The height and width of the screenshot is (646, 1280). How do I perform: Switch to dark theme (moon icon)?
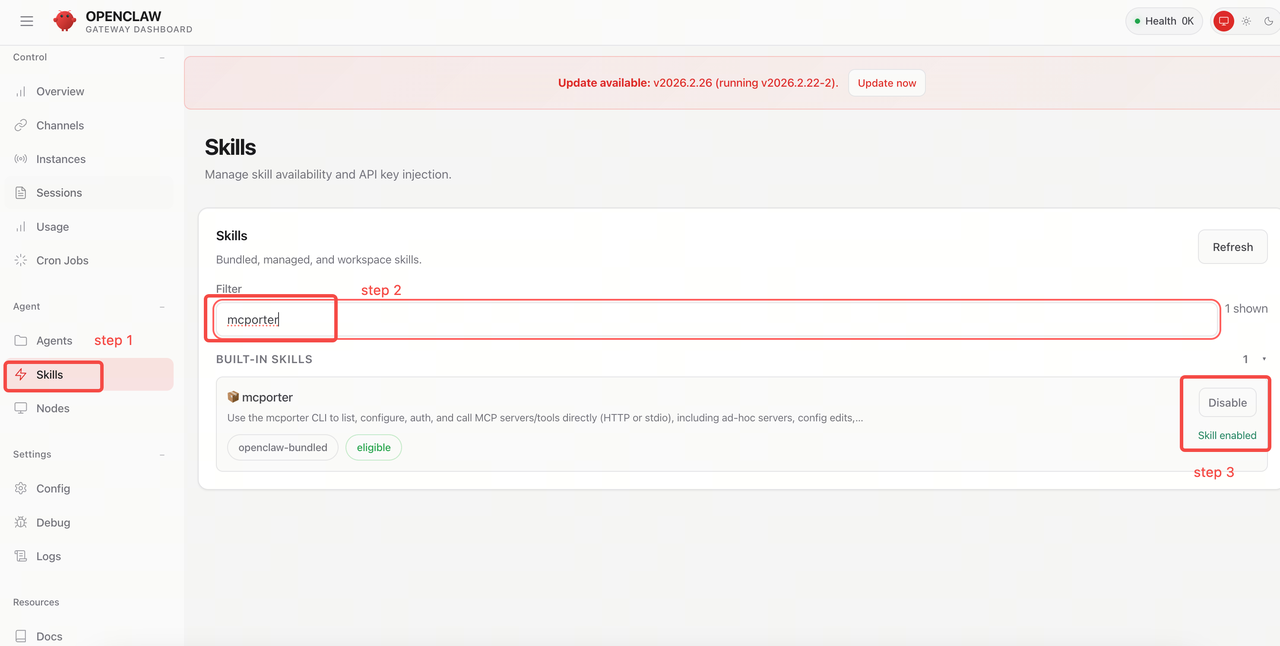pyautogui.click(x=1269, y=21)
